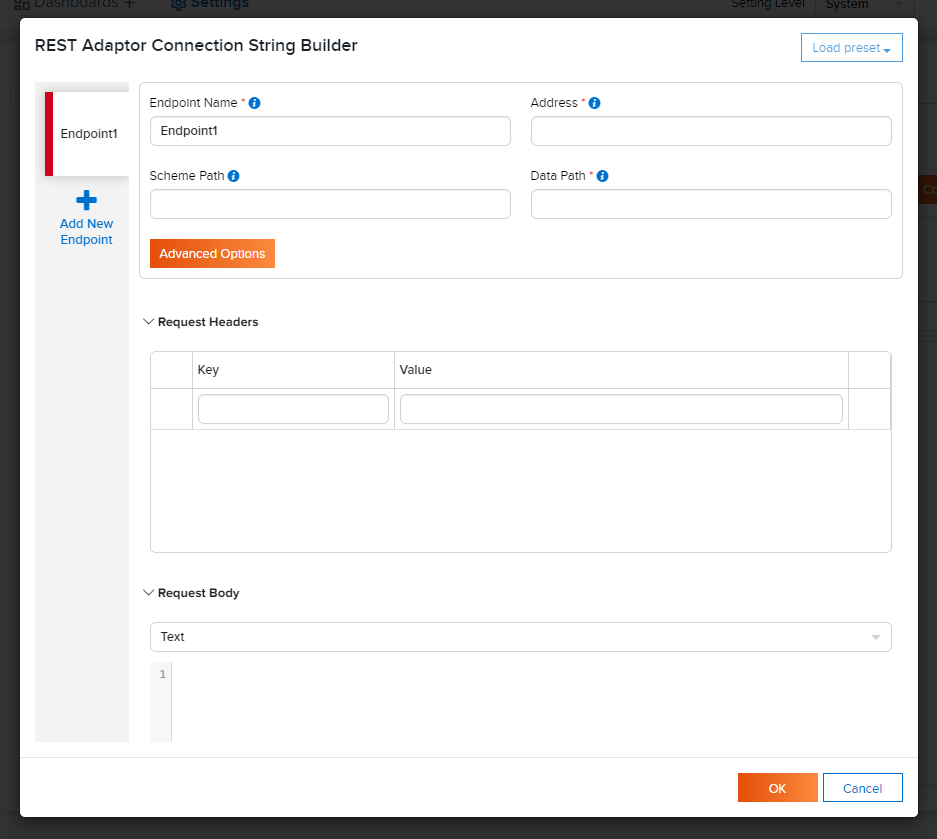
Task: Click the Scheme Path info icon
Action: (x=234, y=176)
